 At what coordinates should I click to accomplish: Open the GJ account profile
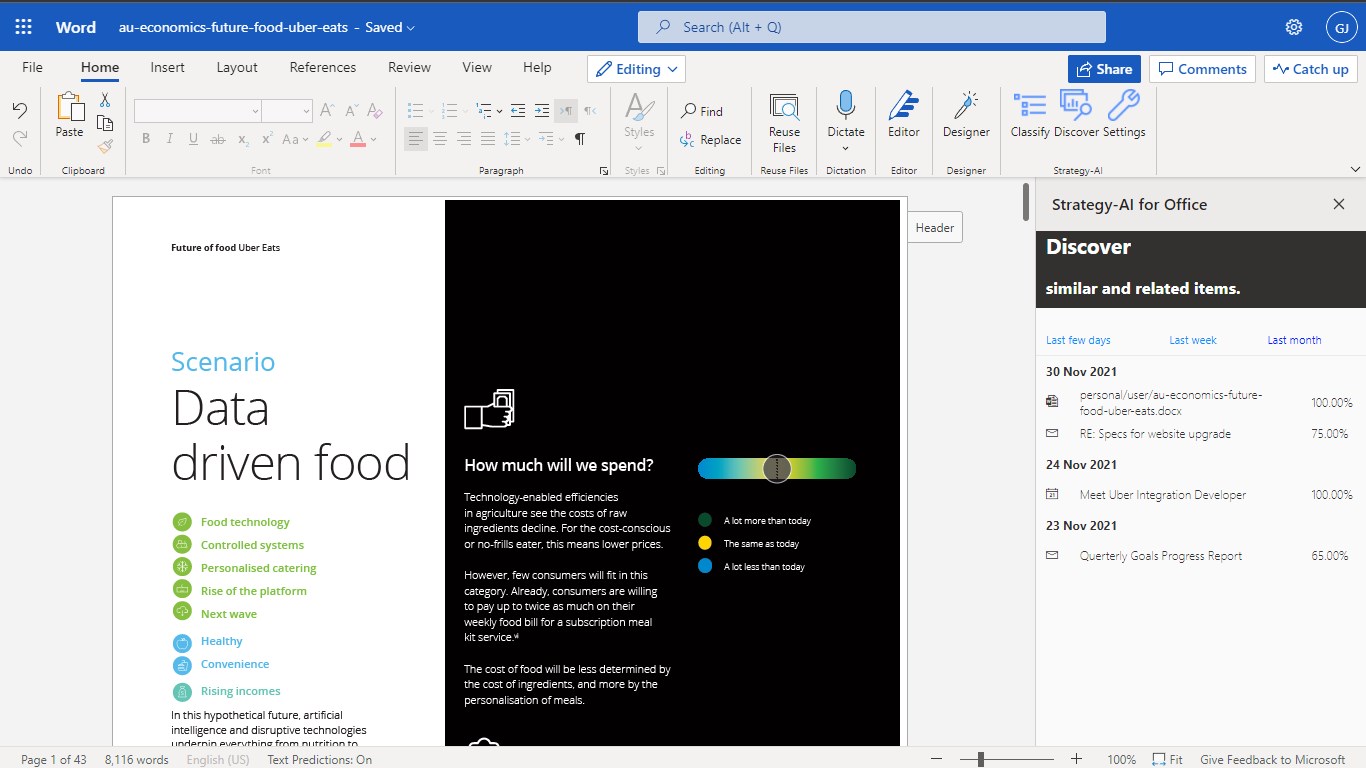click(1340, 27)
